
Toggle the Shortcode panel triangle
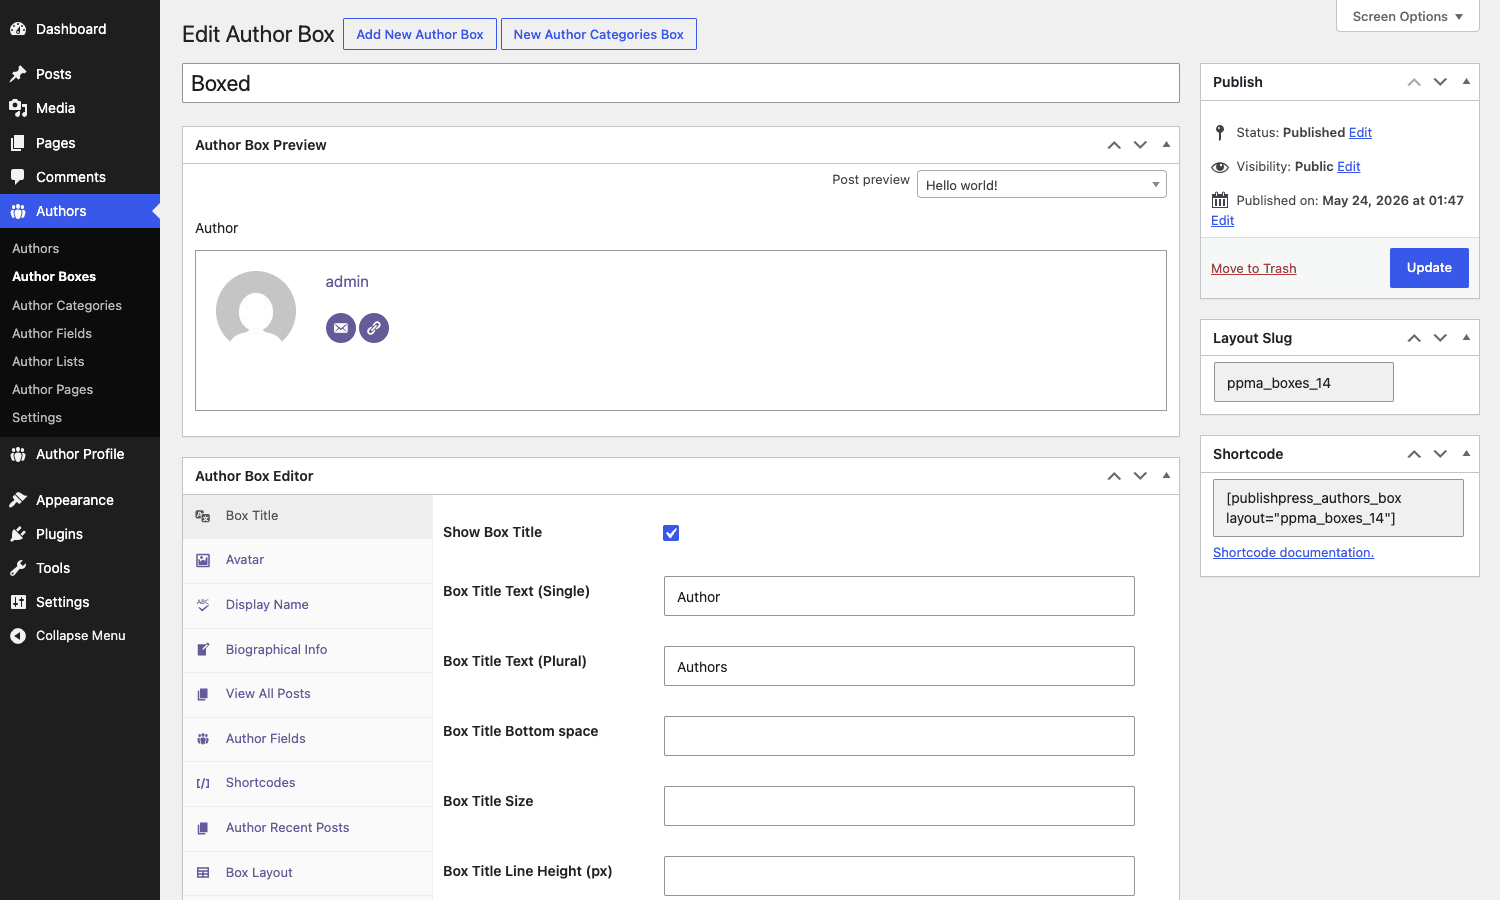point(1466,454)
